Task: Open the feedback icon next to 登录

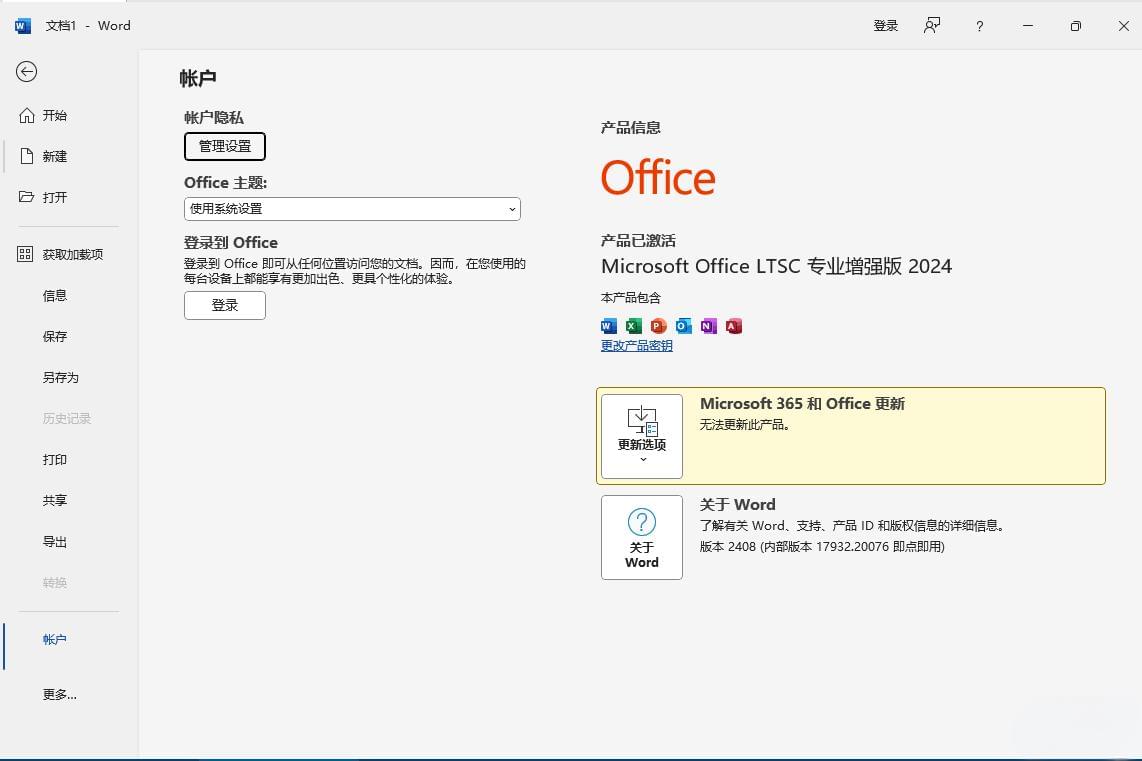Action: (x=931, y=26)
